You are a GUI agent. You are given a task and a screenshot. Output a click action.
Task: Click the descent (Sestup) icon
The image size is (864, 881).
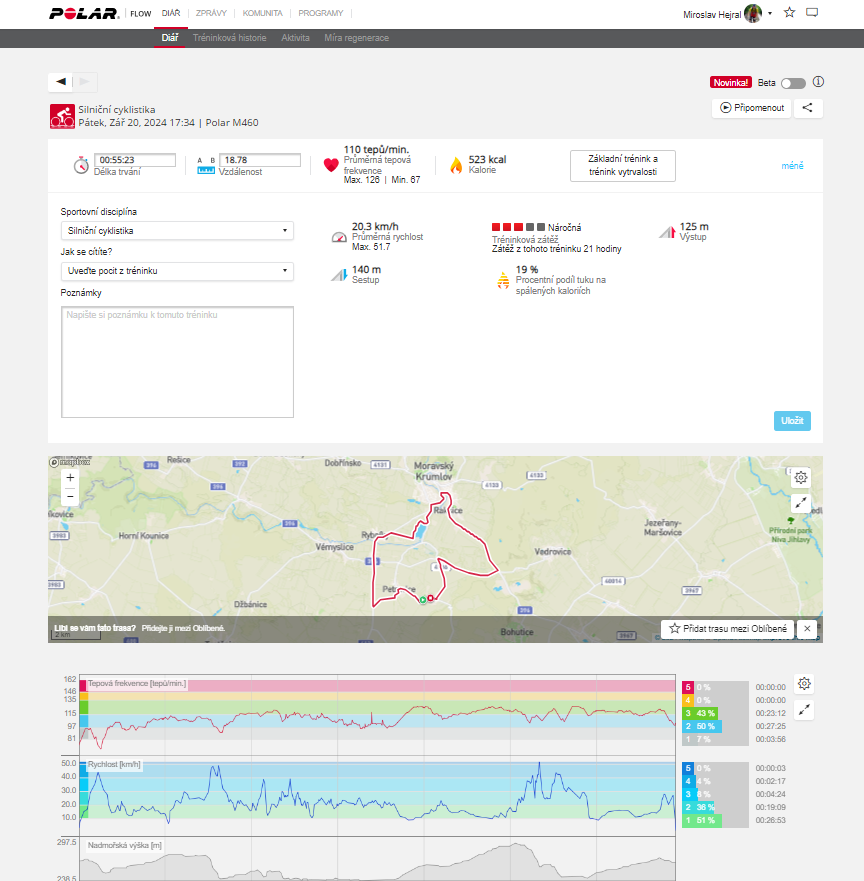[x=339, y=275]
